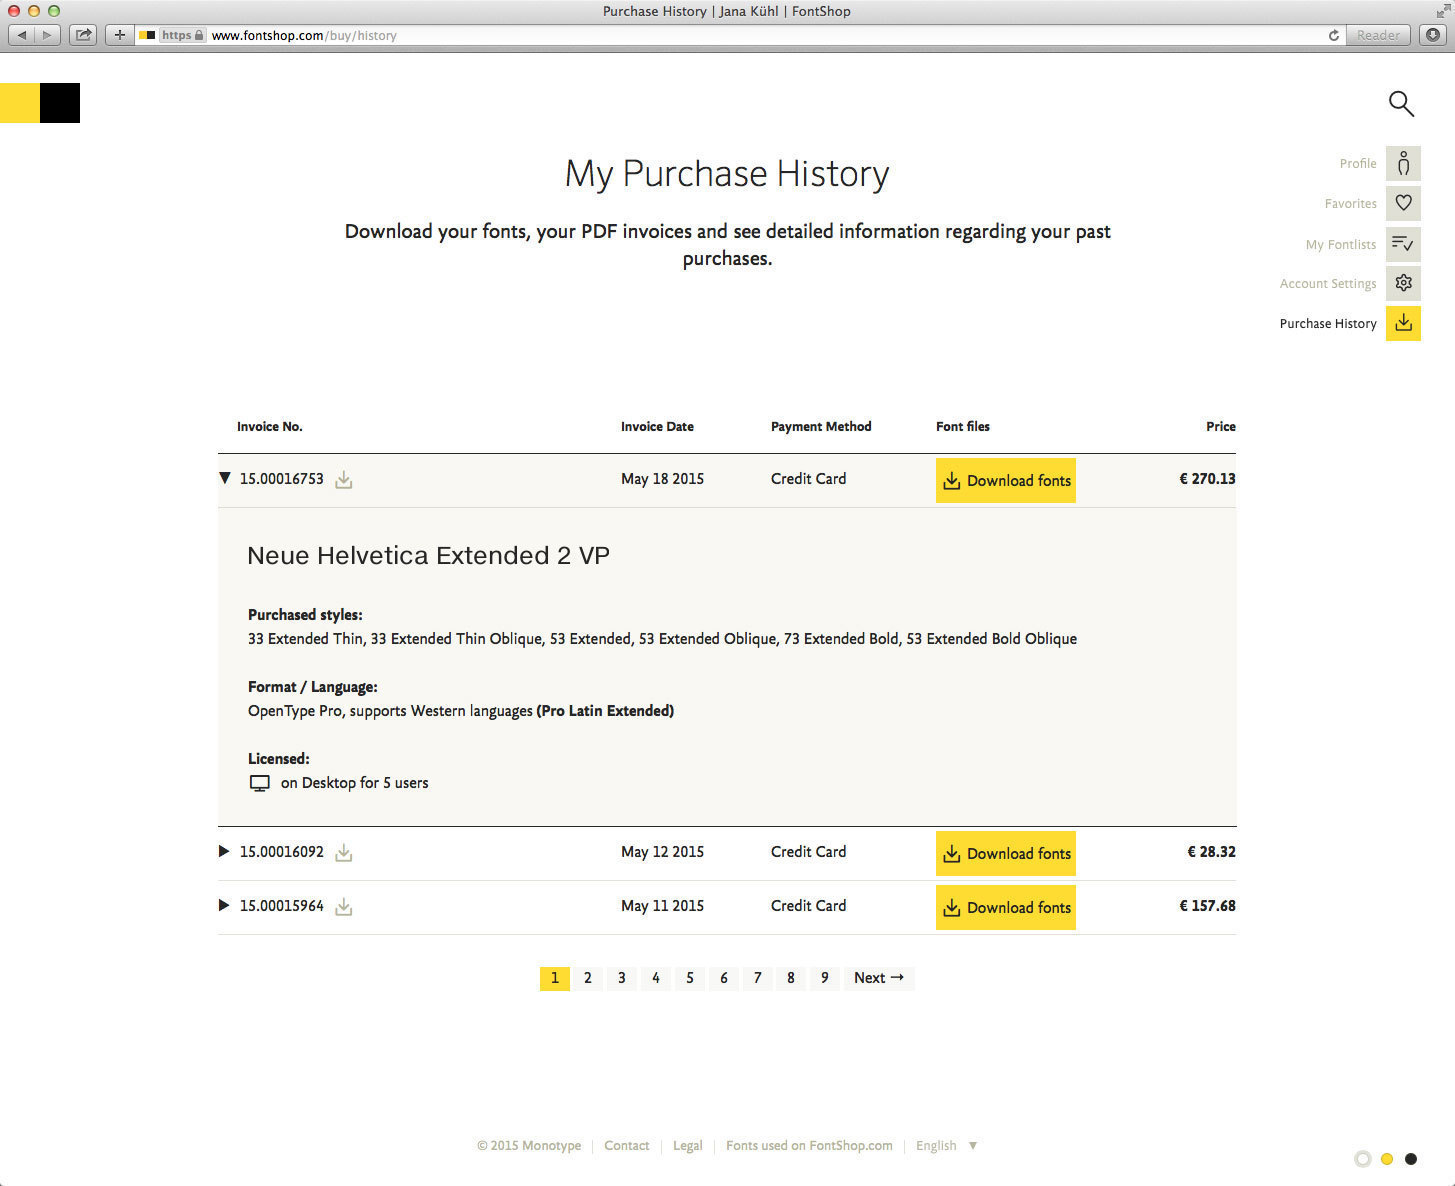Click the Safari Reader button
1455x1186 pixels.
1378,35
